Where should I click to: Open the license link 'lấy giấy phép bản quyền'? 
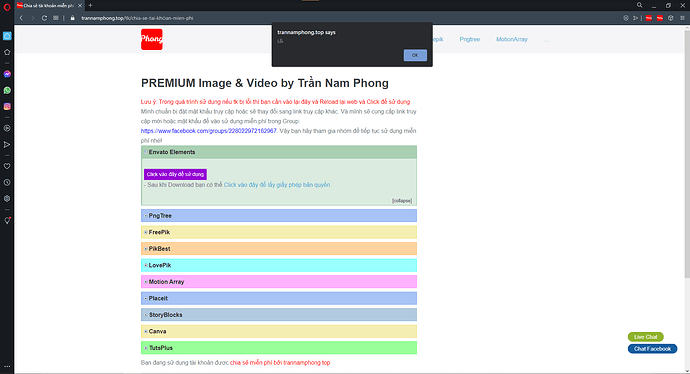pyautogui.click(x=277, y=185)
